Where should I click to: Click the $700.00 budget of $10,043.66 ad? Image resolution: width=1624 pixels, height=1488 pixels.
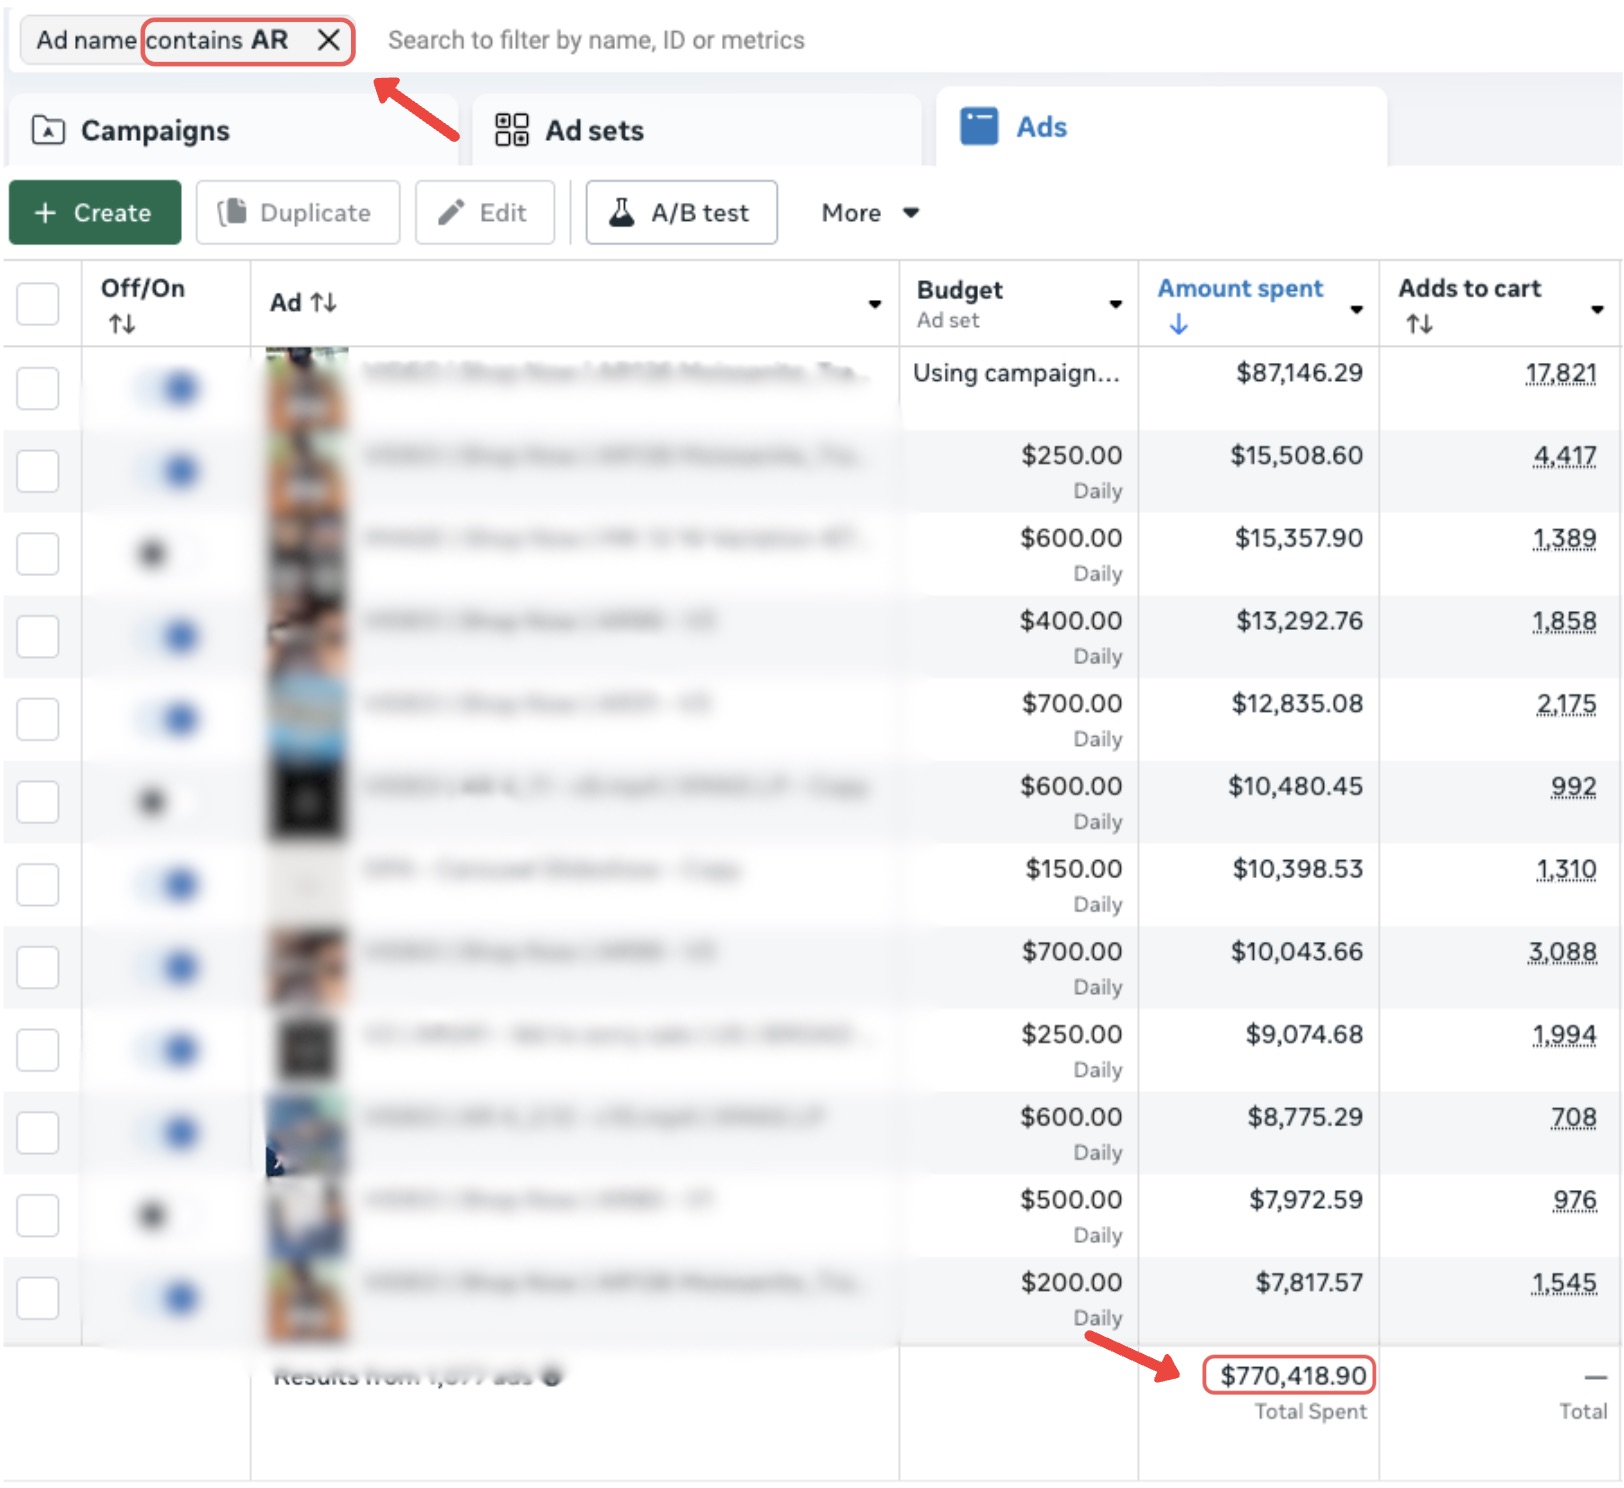[1071, 952]
